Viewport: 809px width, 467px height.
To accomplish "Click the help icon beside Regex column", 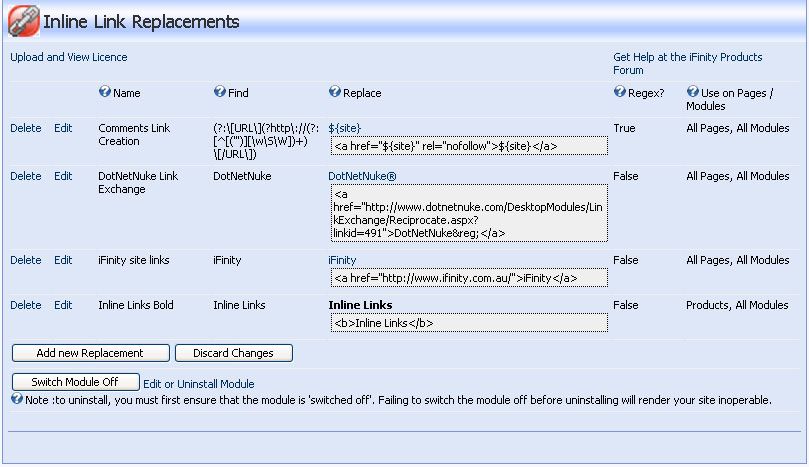I will tap(619, 93).
